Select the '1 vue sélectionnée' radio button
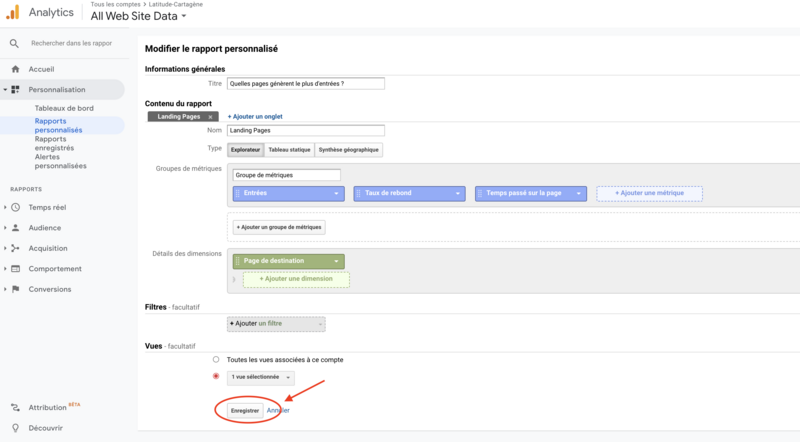The width and height of the screenshot is (800, 442). pos(216,377)
